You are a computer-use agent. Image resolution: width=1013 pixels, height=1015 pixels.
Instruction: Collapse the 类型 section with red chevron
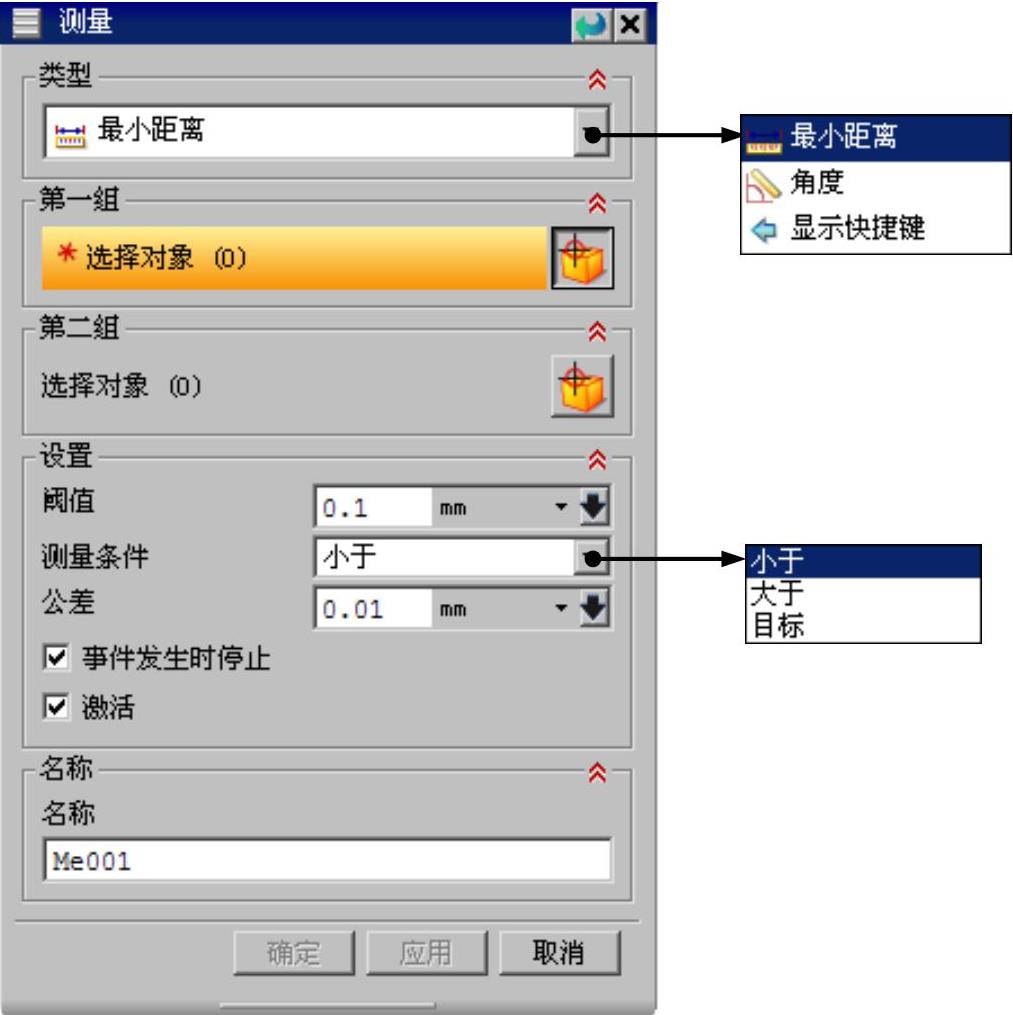click(x=597, y=80)
